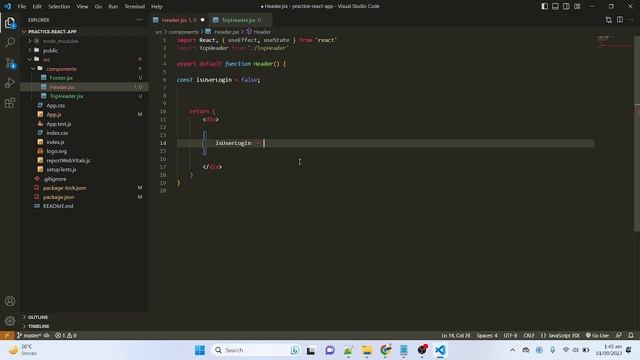This screenshot has height=360, width=640.
Task: Open TopHeader.jsx from the explorer tree
Action: point(66,96)
